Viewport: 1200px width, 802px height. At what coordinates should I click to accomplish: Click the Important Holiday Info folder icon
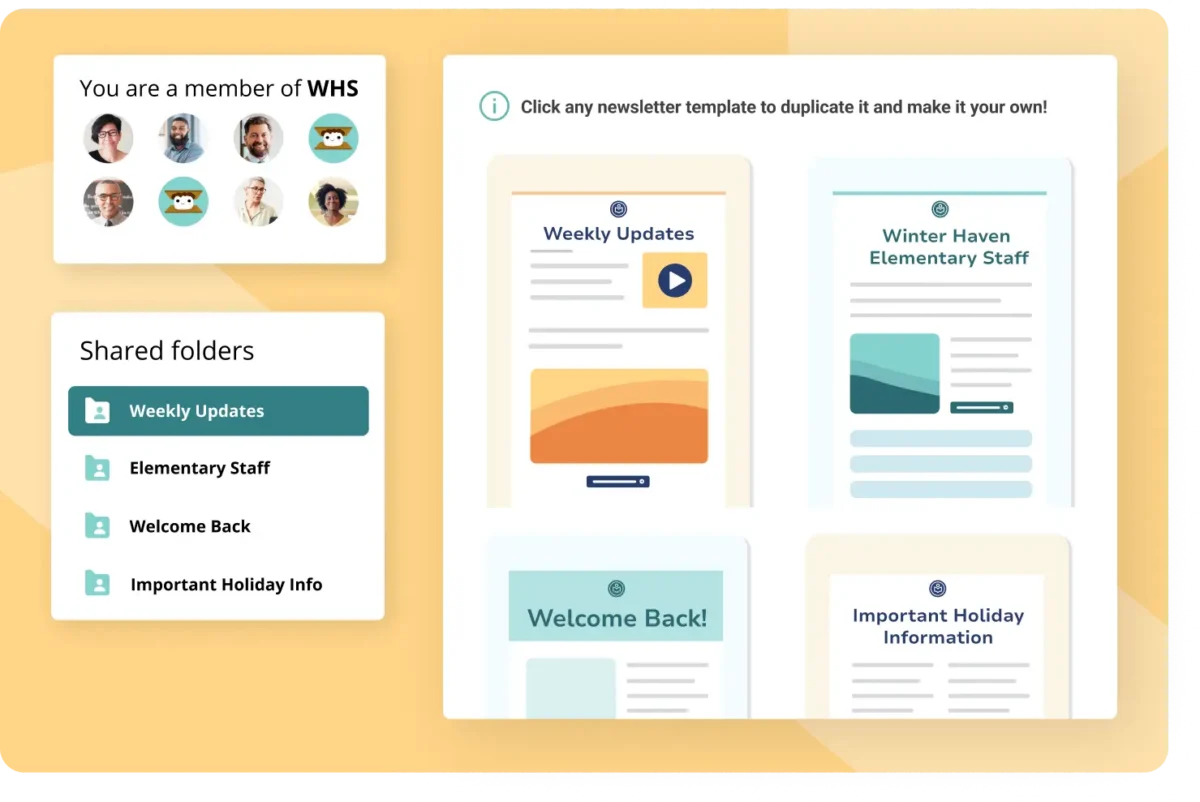pyautogui.click(x=97, y=584)
